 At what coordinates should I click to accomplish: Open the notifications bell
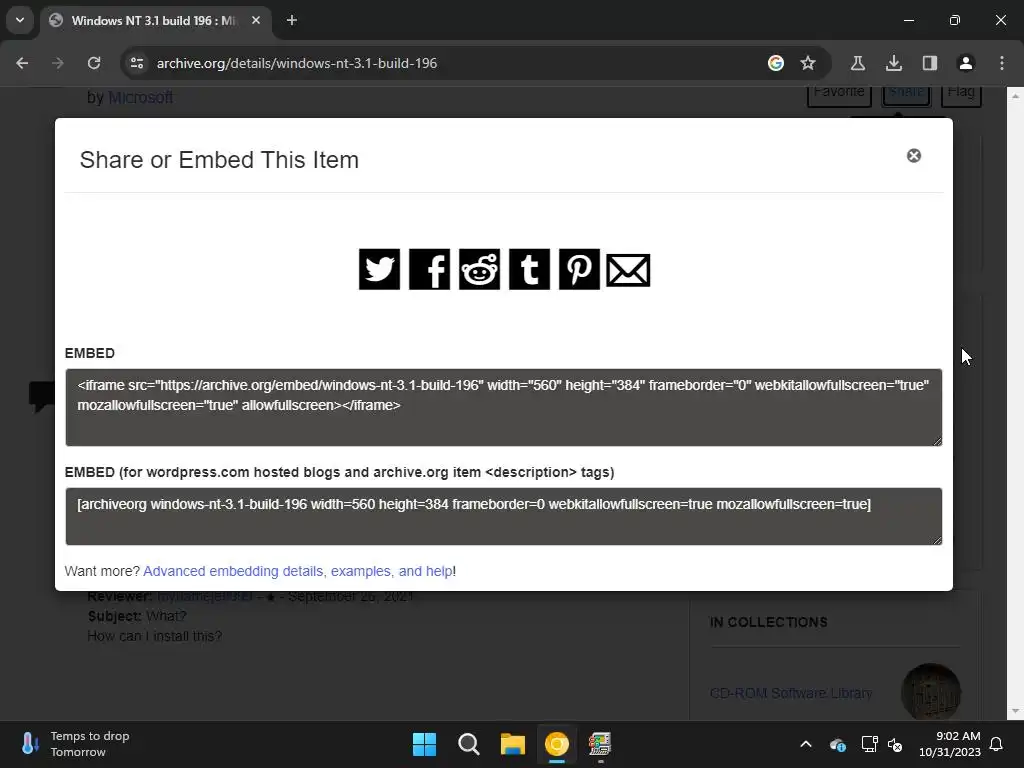pyautogui.click(x=997, y=744)
